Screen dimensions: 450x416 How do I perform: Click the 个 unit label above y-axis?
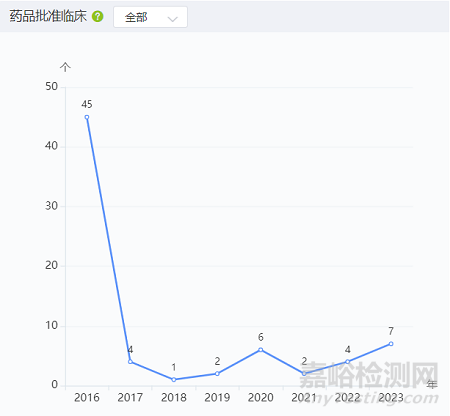click(x=65, y=67)
